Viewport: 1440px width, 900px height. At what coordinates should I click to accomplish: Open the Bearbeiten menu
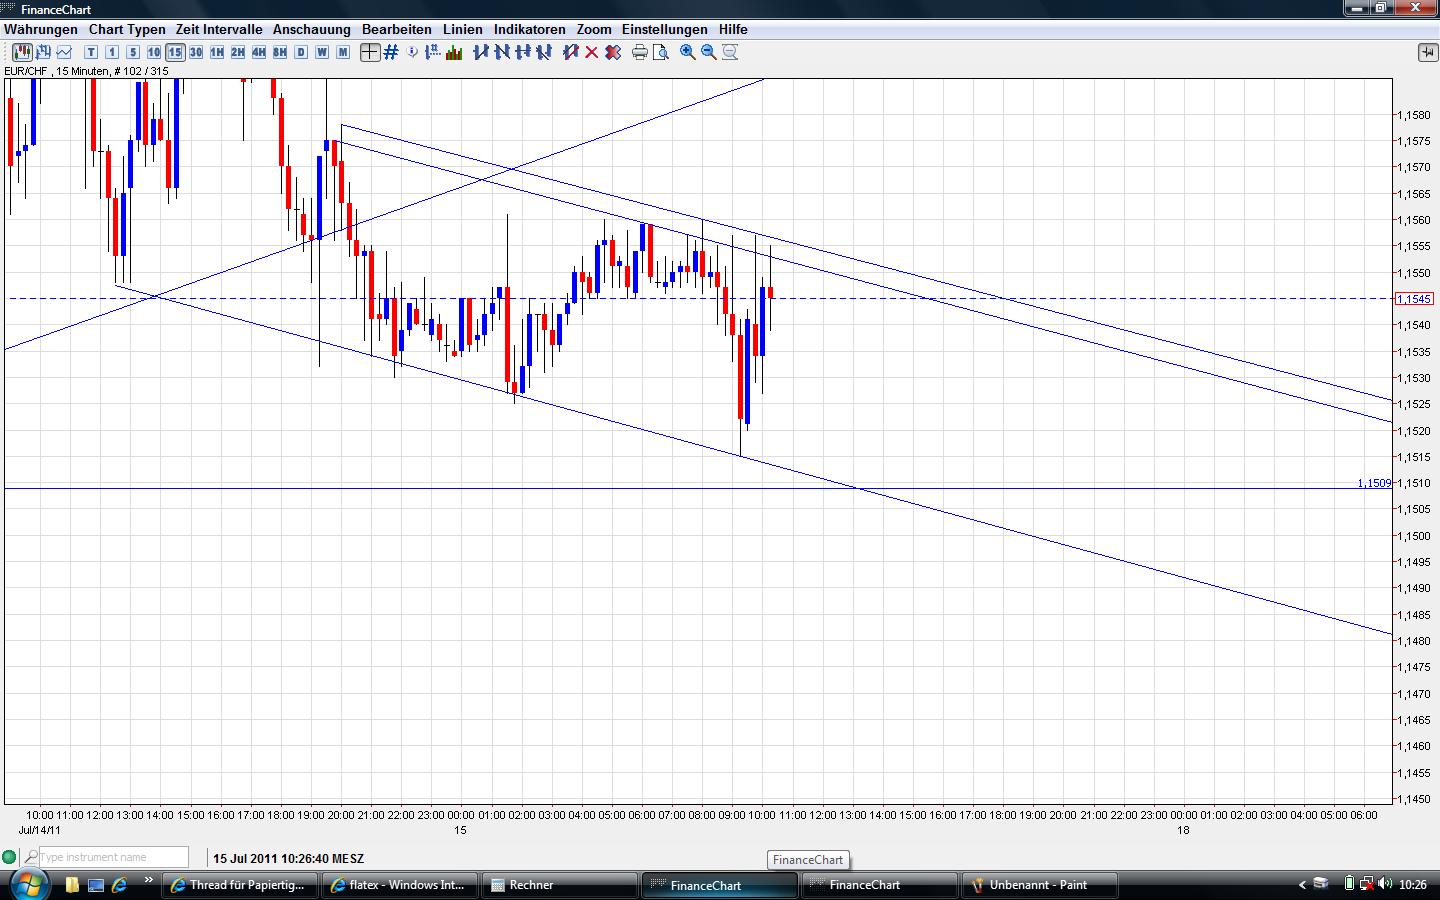pos(397,29)
